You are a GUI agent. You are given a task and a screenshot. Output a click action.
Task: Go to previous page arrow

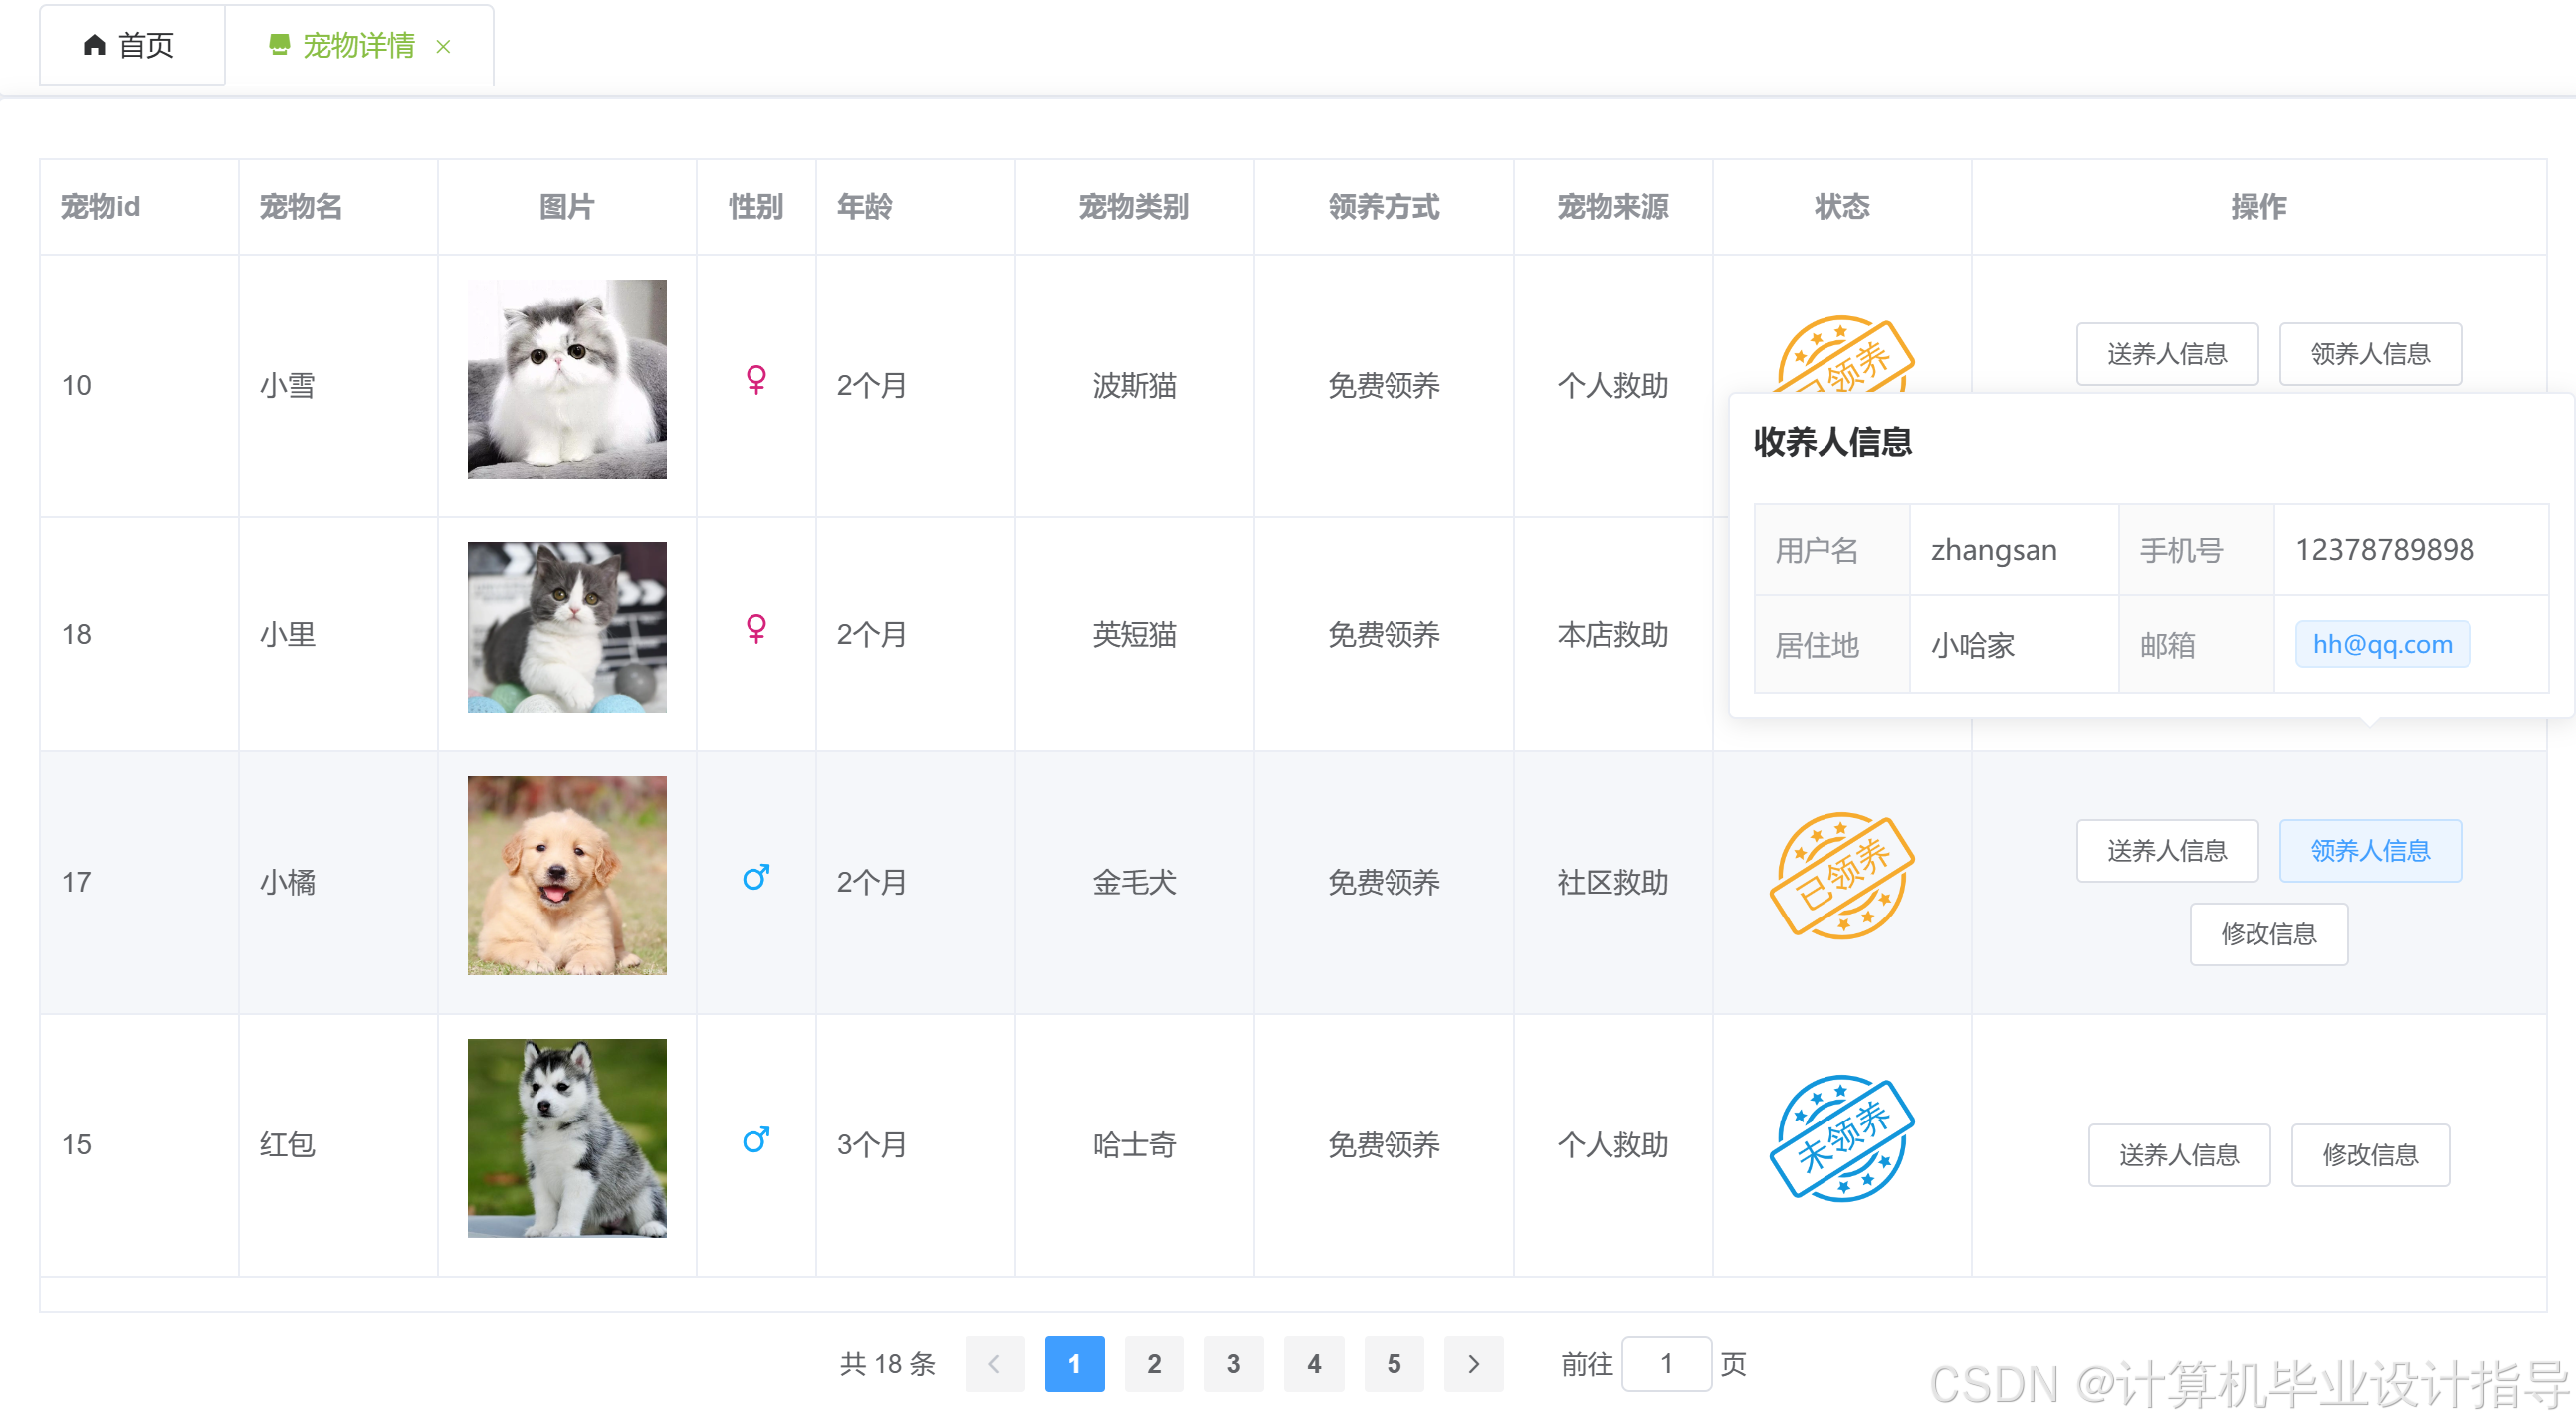coord(994,1365)
